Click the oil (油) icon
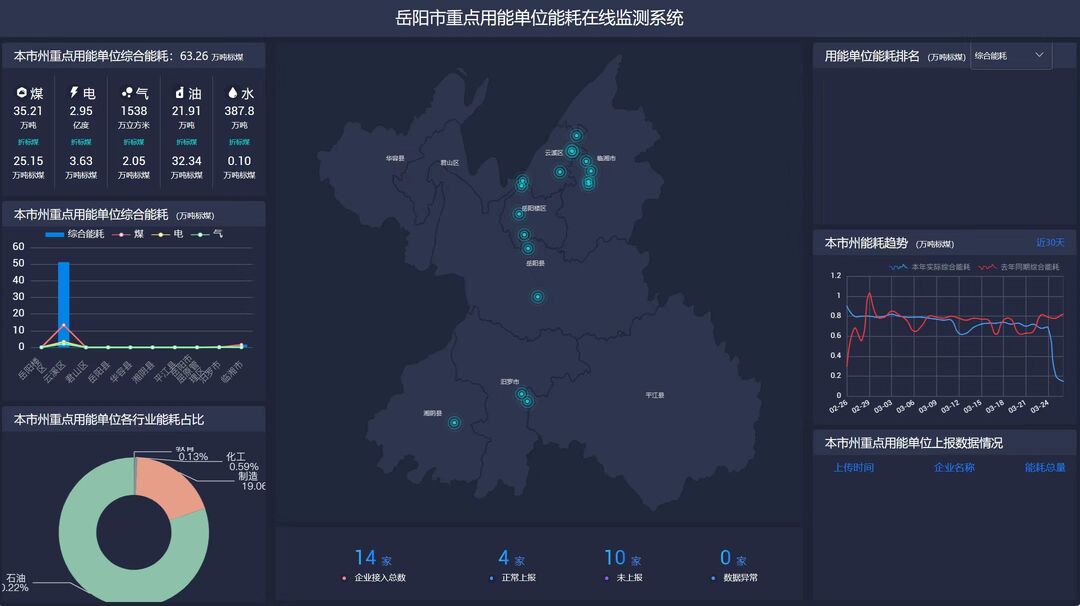 180,93
